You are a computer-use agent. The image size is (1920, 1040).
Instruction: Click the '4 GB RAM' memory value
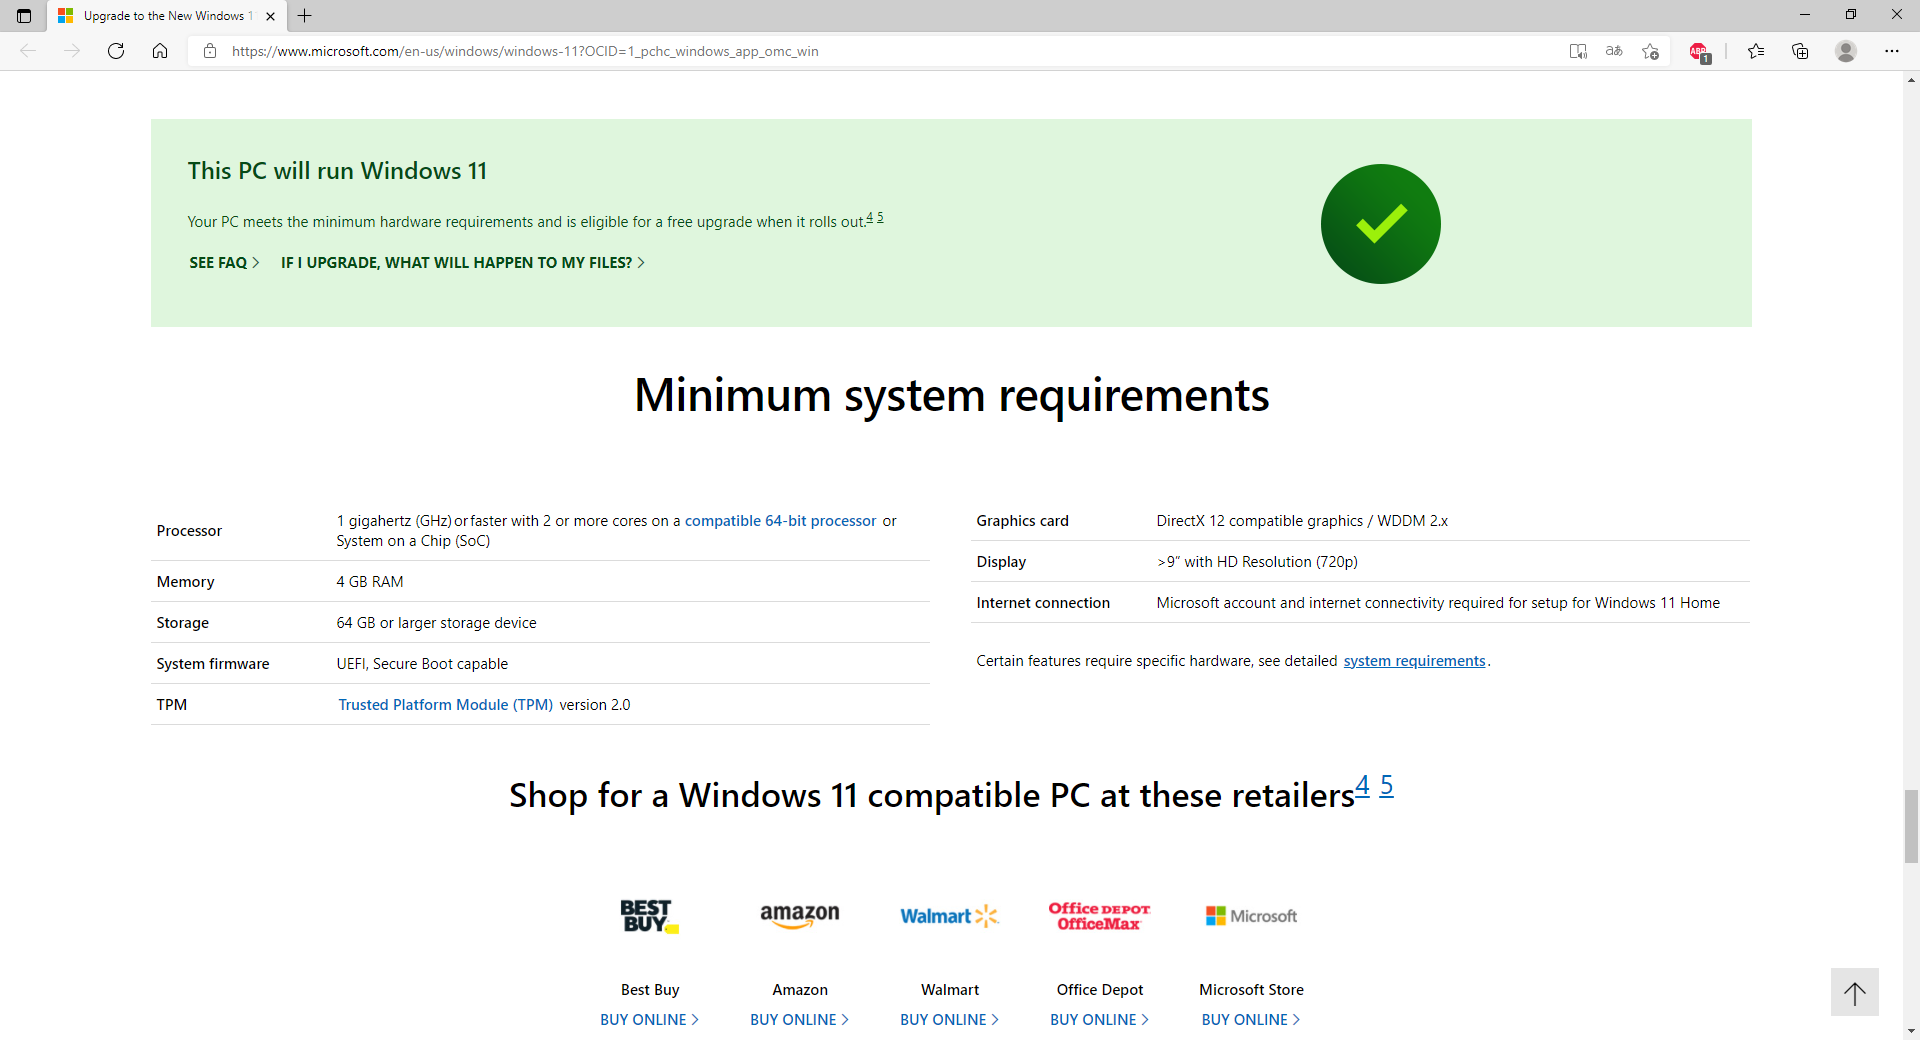(x=370, y=582)
